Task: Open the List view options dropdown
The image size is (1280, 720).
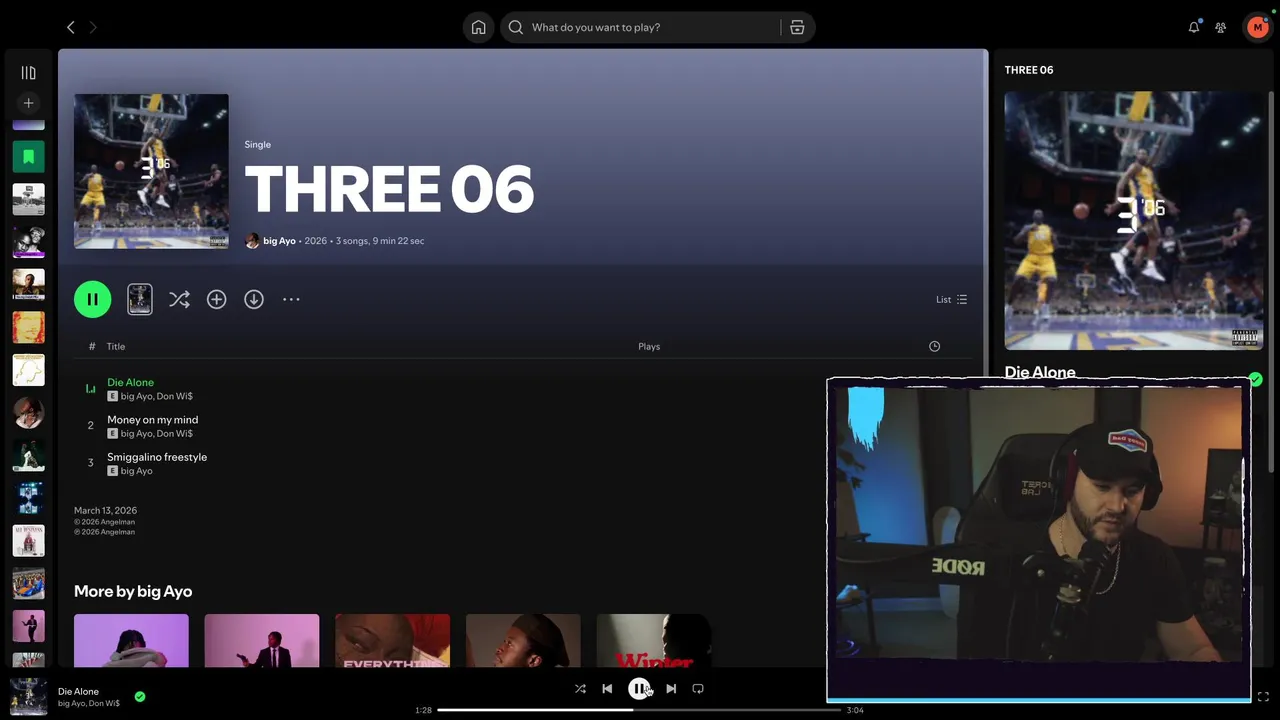Action: point(951,299)
